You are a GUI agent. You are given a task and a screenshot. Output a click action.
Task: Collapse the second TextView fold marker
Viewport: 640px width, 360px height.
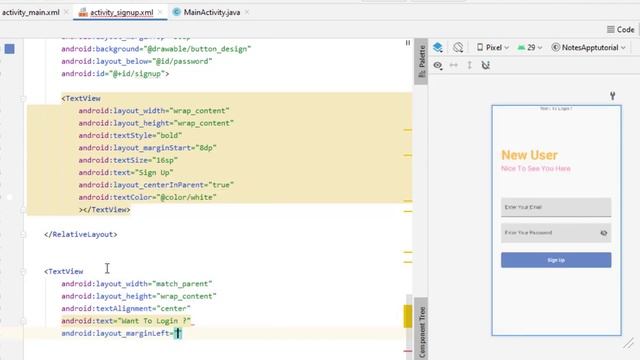coord(23,271)
